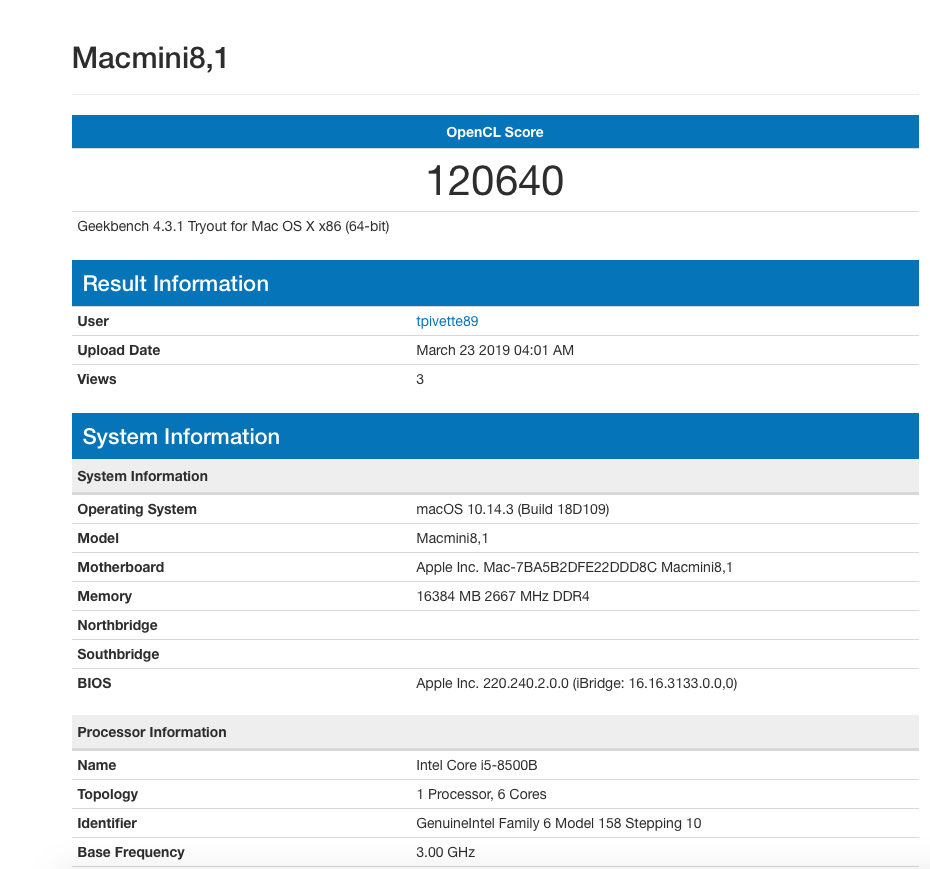
Task: Click the Operating System row label
Action: [x=137, y=509]
